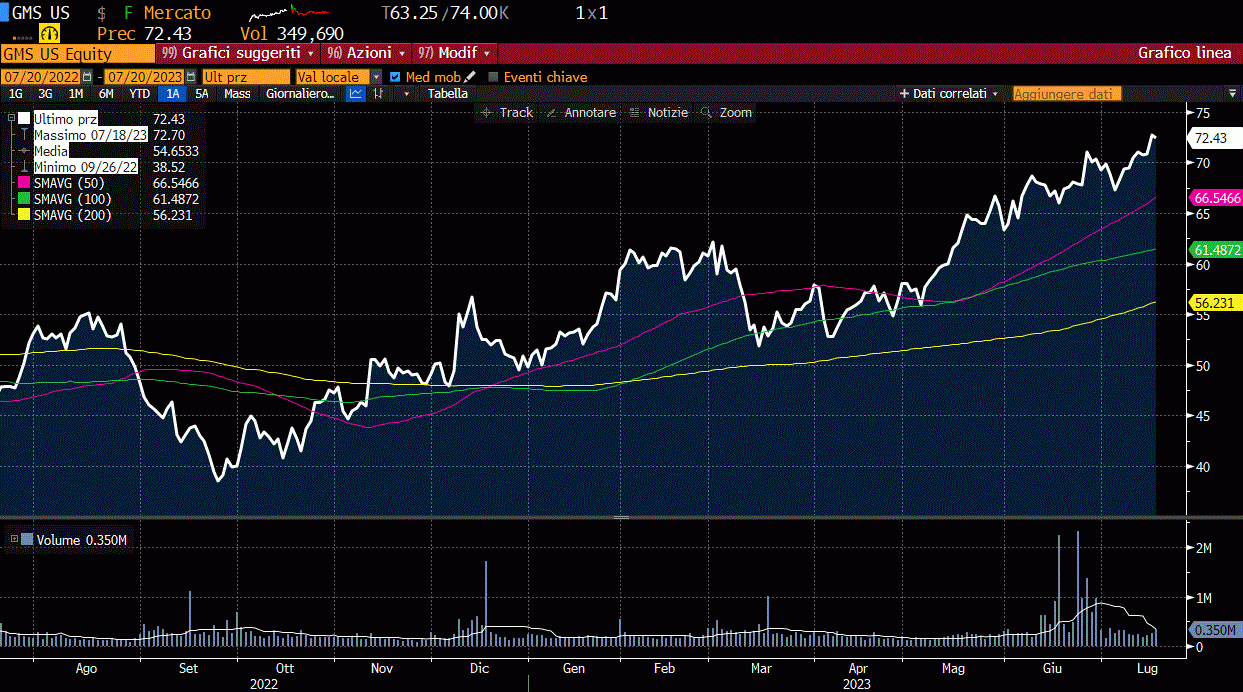Grab the divider handle between price and volume panels
The height and width of the screenshot is (692, 1243).
pos(621,517)
